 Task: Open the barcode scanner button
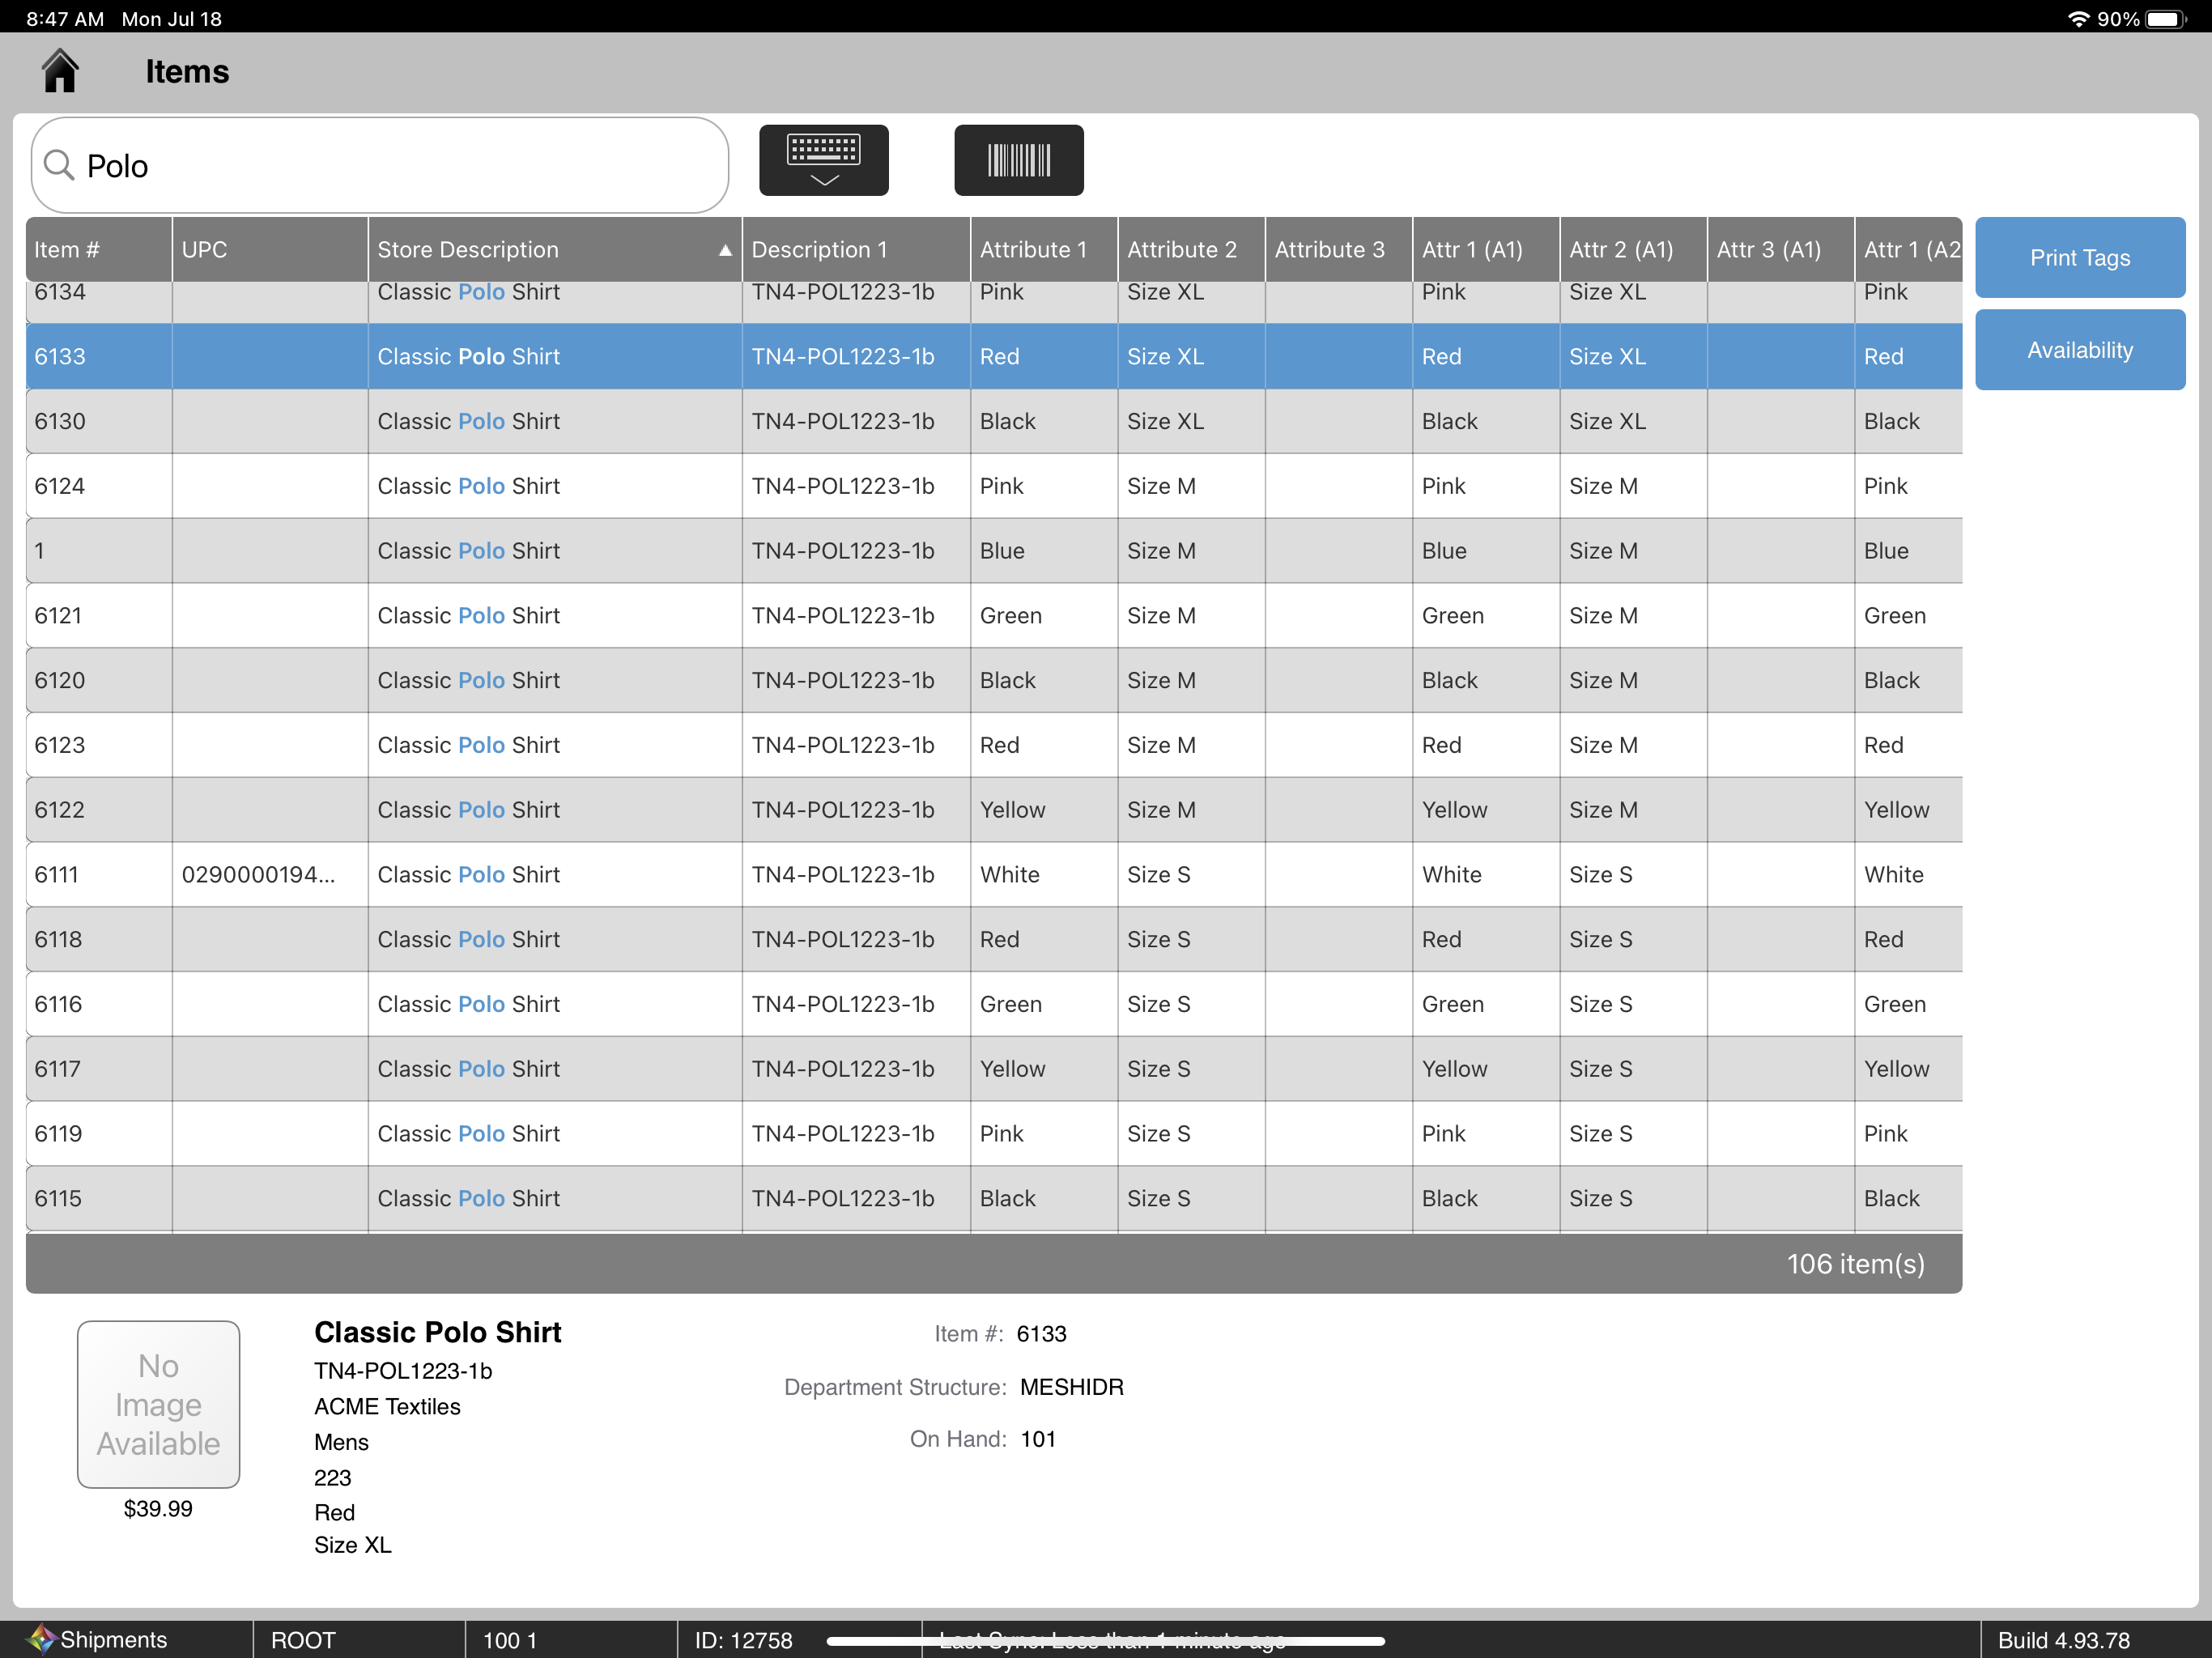point(1018,160)
